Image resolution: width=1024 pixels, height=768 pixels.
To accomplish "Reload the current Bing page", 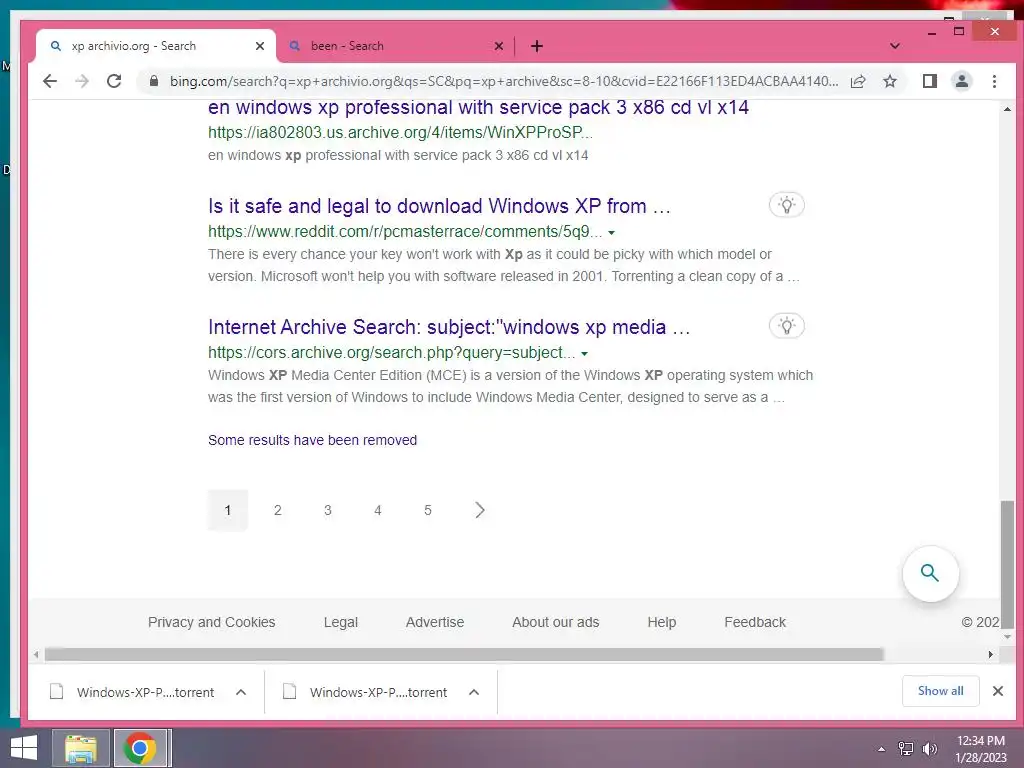I will pos(114,81).
